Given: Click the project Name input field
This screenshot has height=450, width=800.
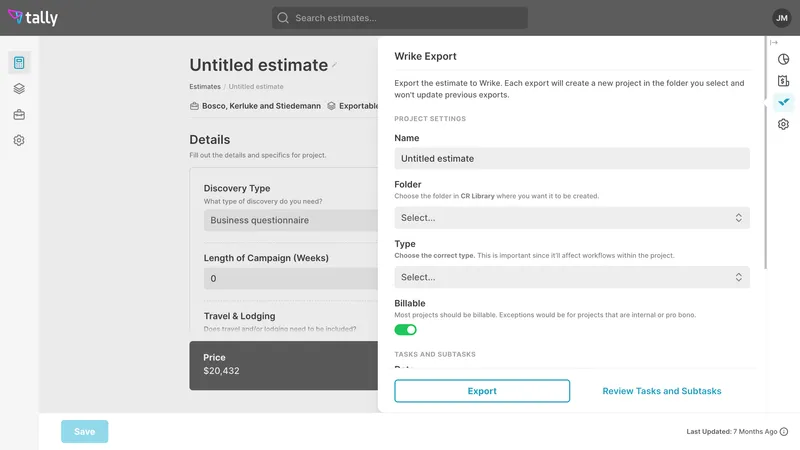Looking at the screenshot, I should 572,159.
